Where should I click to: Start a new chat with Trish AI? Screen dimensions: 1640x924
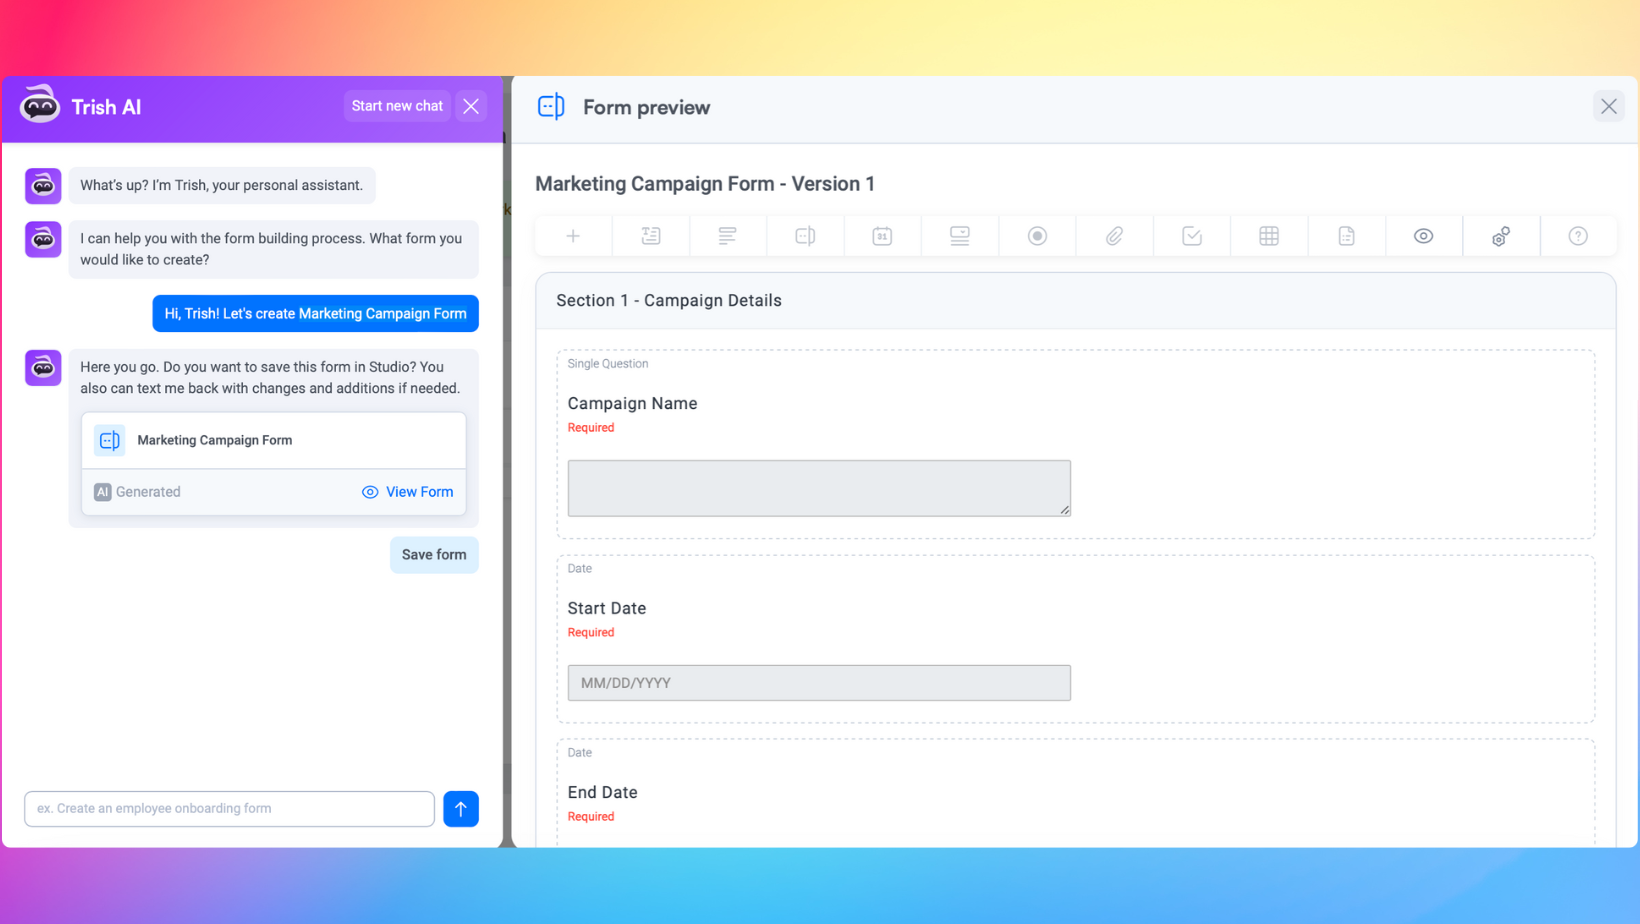pos(397,105)
